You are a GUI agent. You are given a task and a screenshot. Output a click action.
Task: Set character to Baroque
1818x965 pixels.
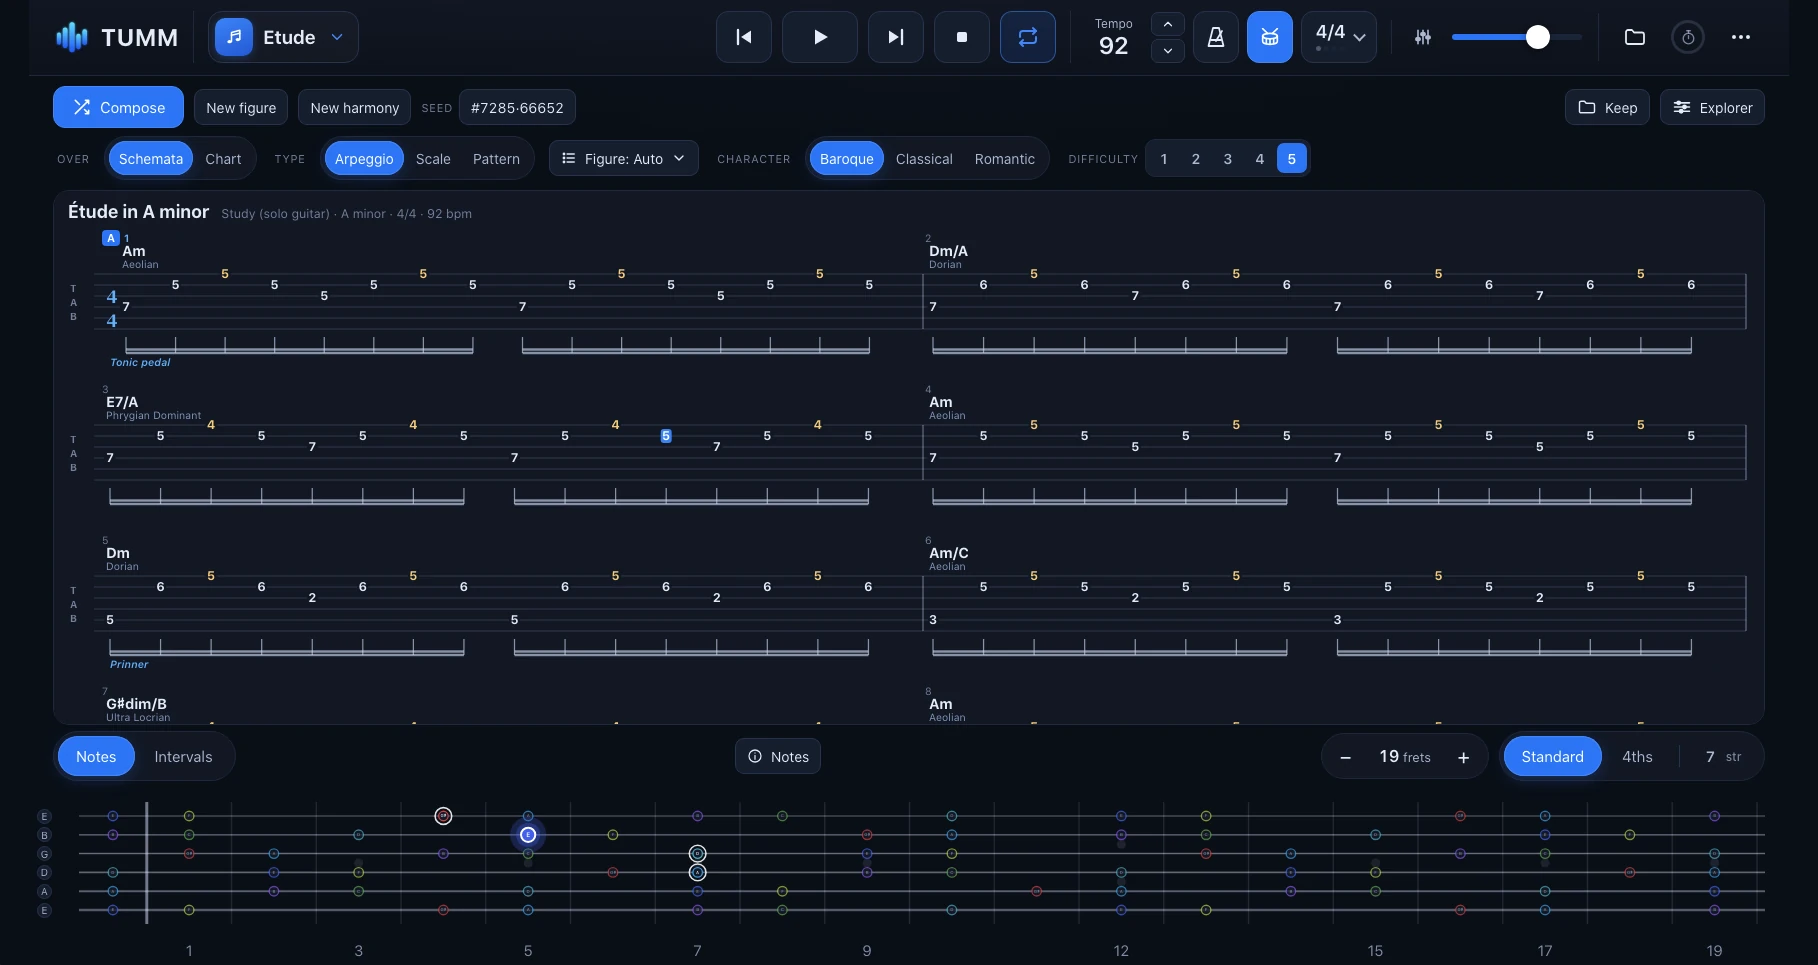tap(847, 158)
